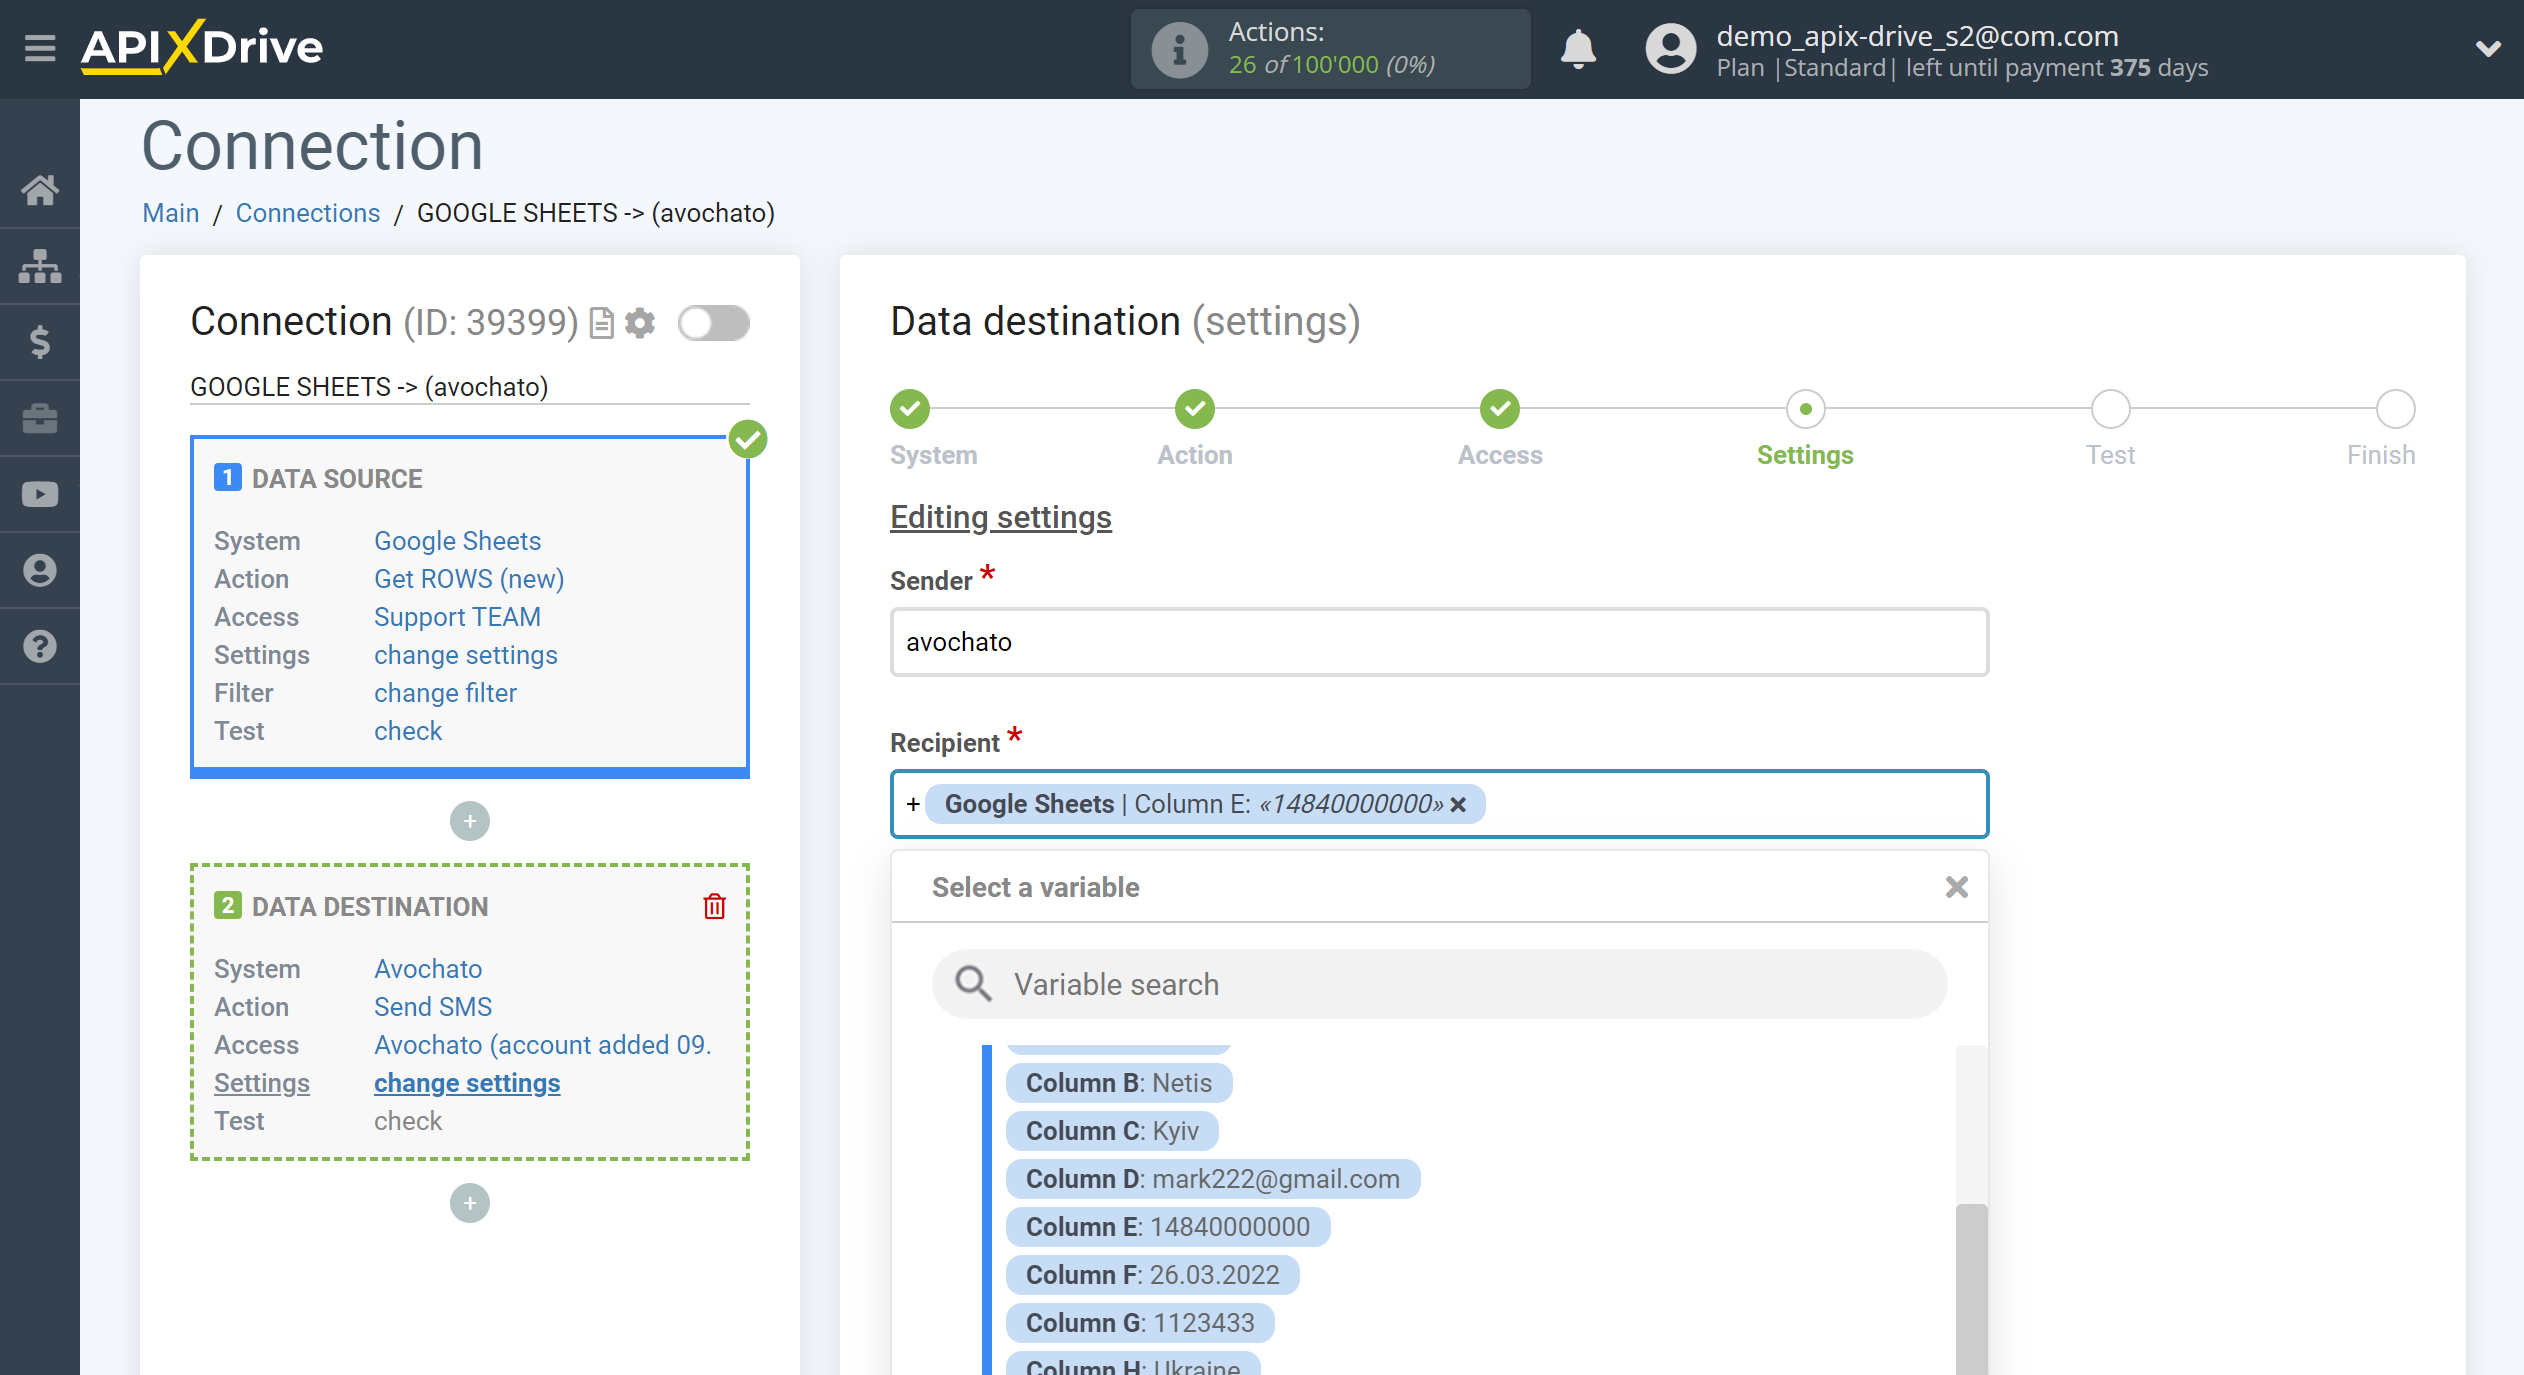Select variable Column B: Netis
The height and width of the screenshot is (1375, 2524).
click(x=1119, y=1083)
